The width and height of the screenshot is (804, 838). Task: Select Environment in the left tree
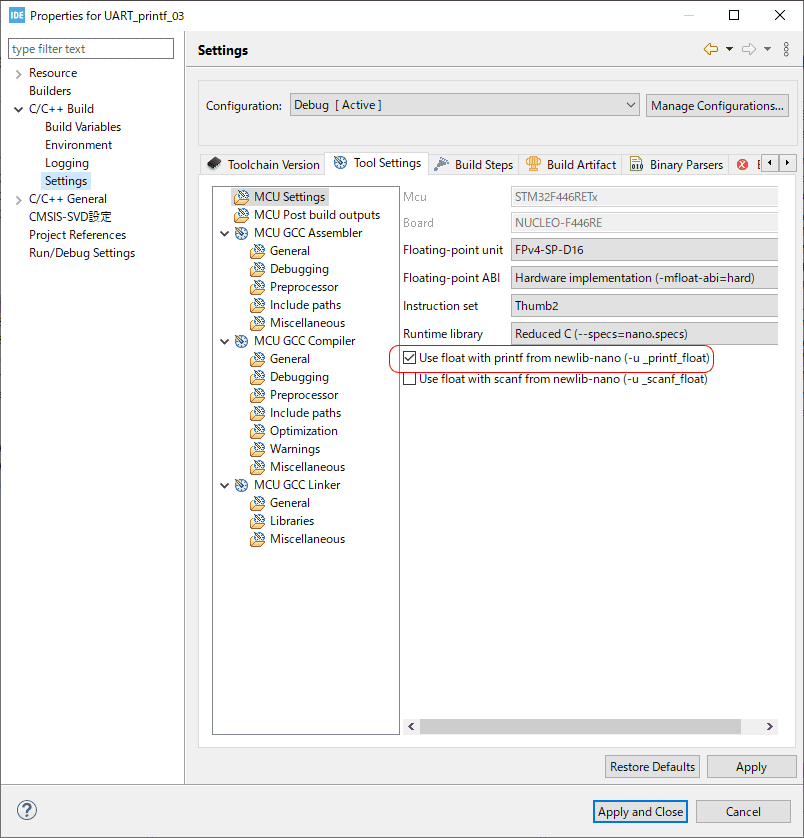point(79,145)
